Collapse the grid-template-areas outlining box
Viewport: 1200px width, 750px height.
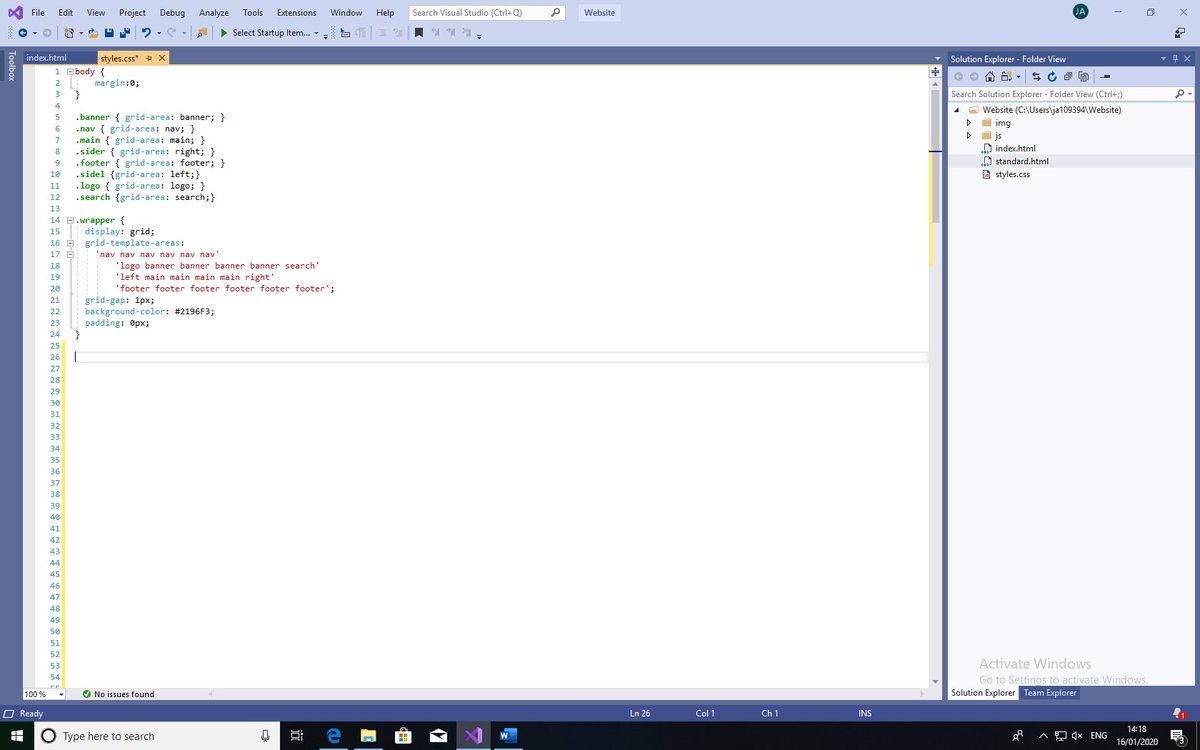point(70,243)
